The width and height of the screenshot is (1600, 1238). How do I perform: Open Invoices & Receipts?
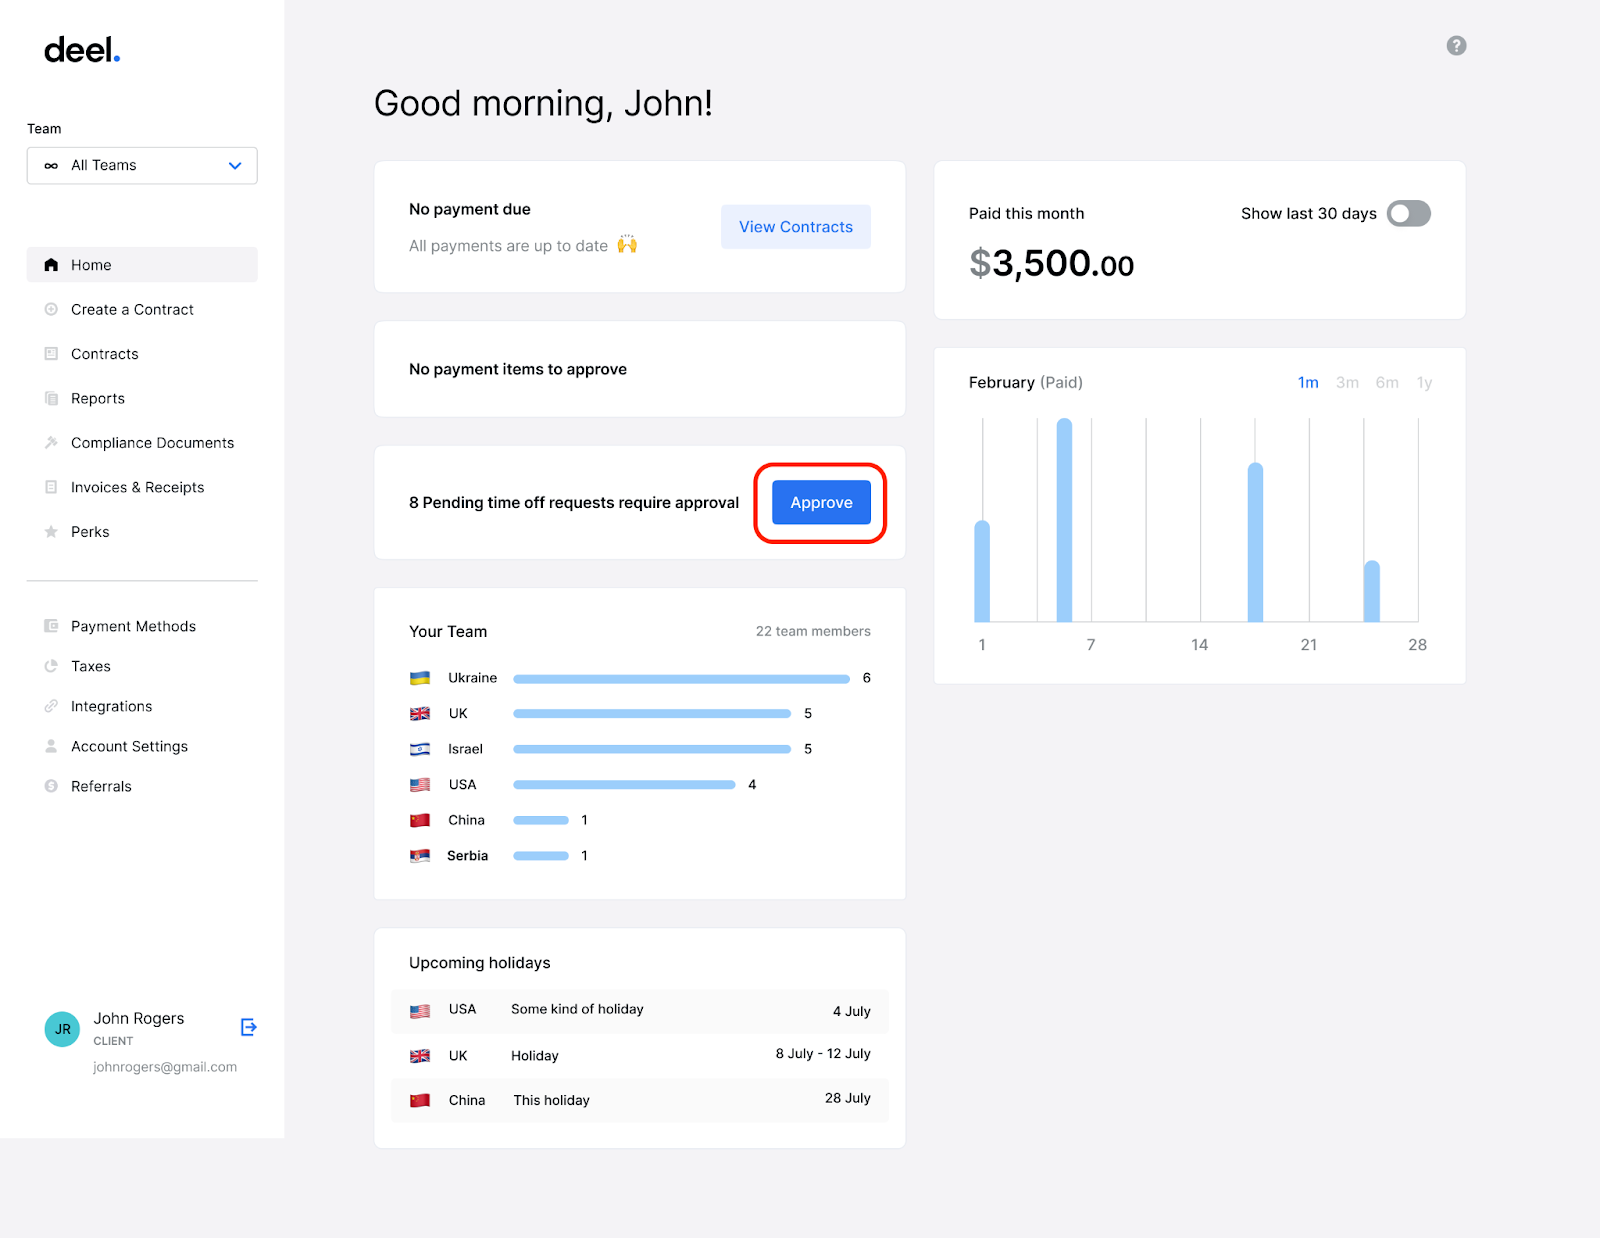(138, 487)
